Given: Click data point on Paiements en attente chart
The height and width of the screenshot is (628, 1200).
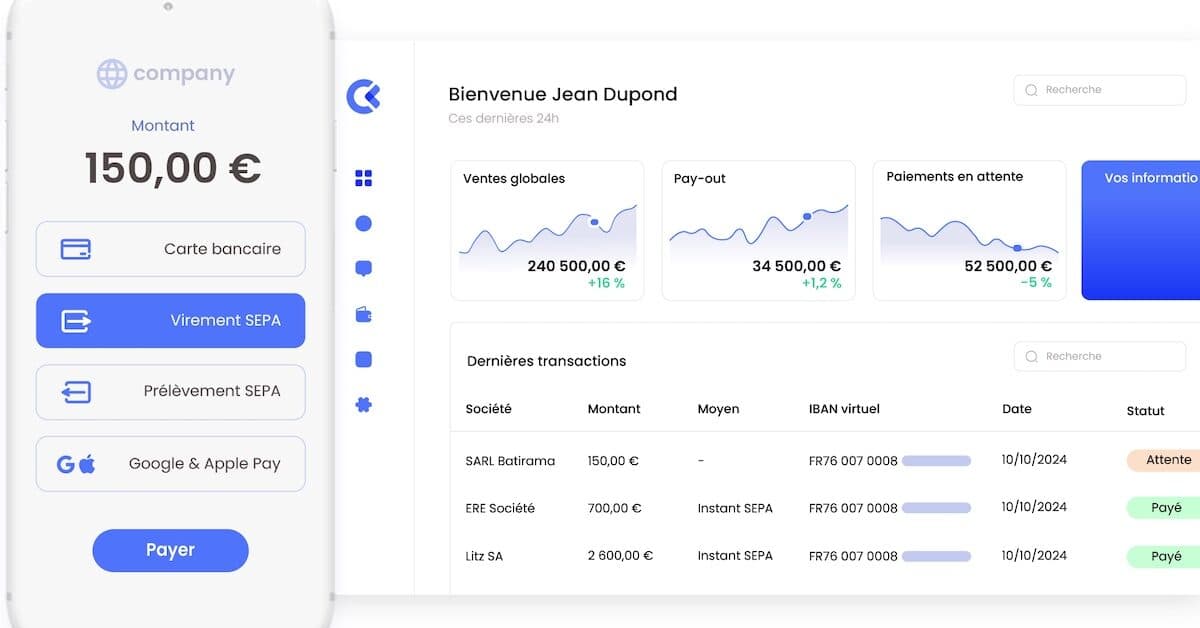Looking at the screenshot, I should coord(1017,247).
